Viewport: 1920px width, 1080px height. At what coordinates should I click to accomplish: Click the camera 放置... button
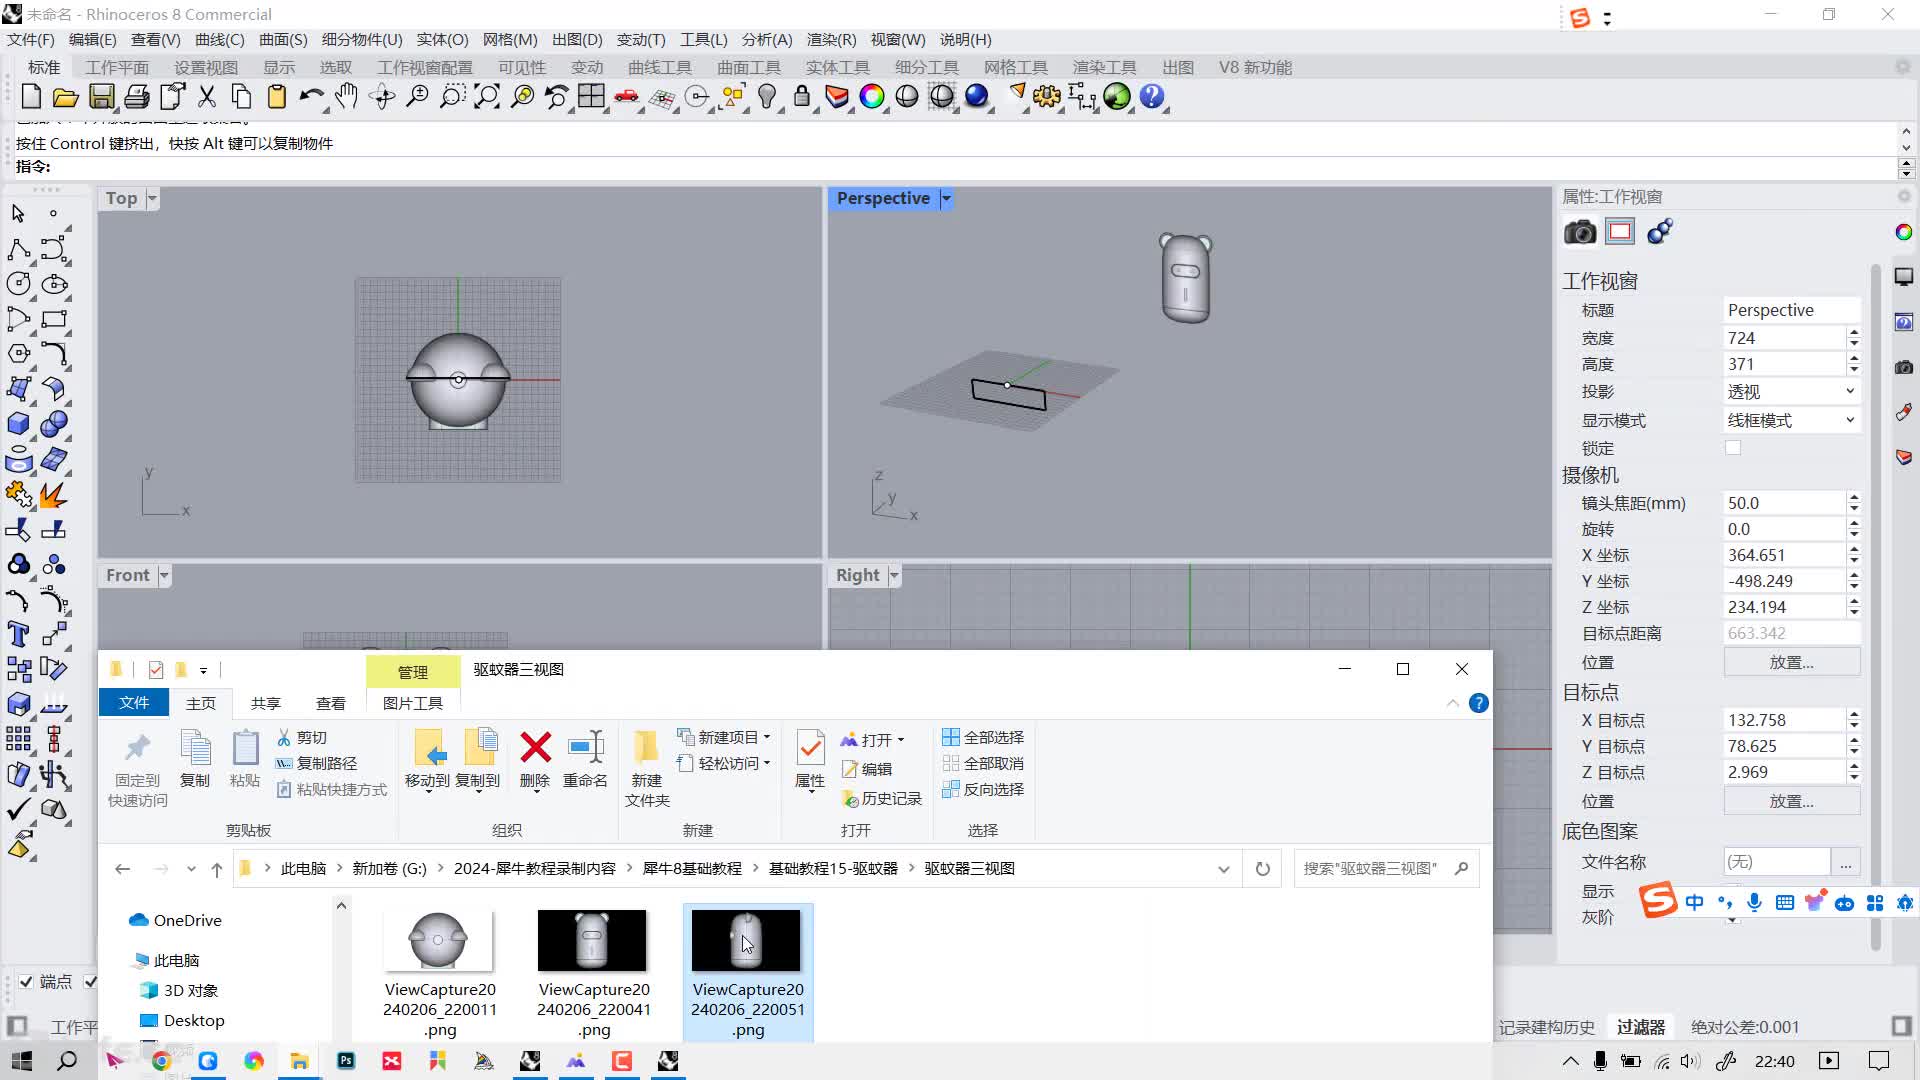(1791, 662)
